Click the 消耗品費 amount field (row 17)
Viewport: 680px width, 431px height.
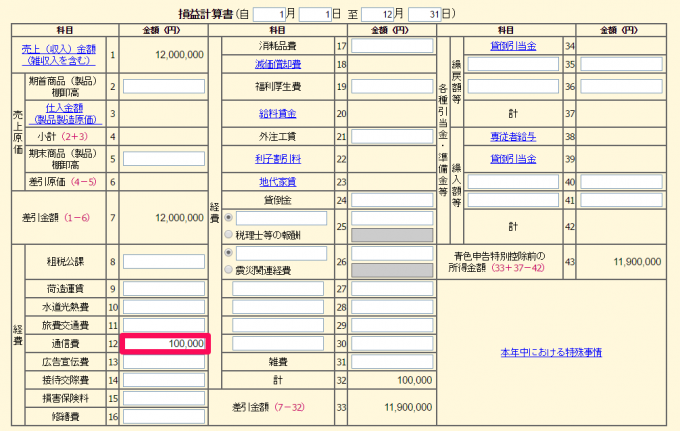(392, 46)
